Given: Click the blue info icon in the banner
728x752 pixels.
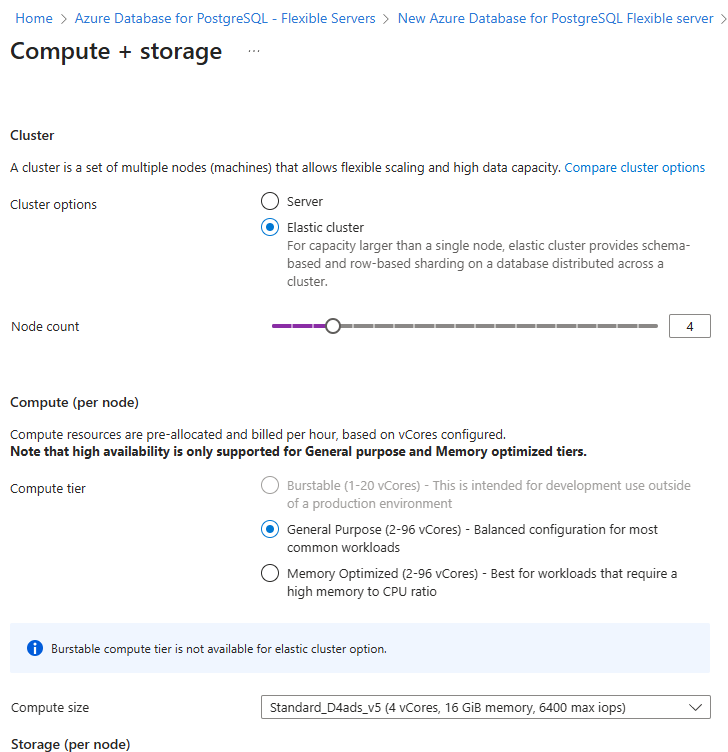Looking at the screenshot, I should (x=35, y=648).
